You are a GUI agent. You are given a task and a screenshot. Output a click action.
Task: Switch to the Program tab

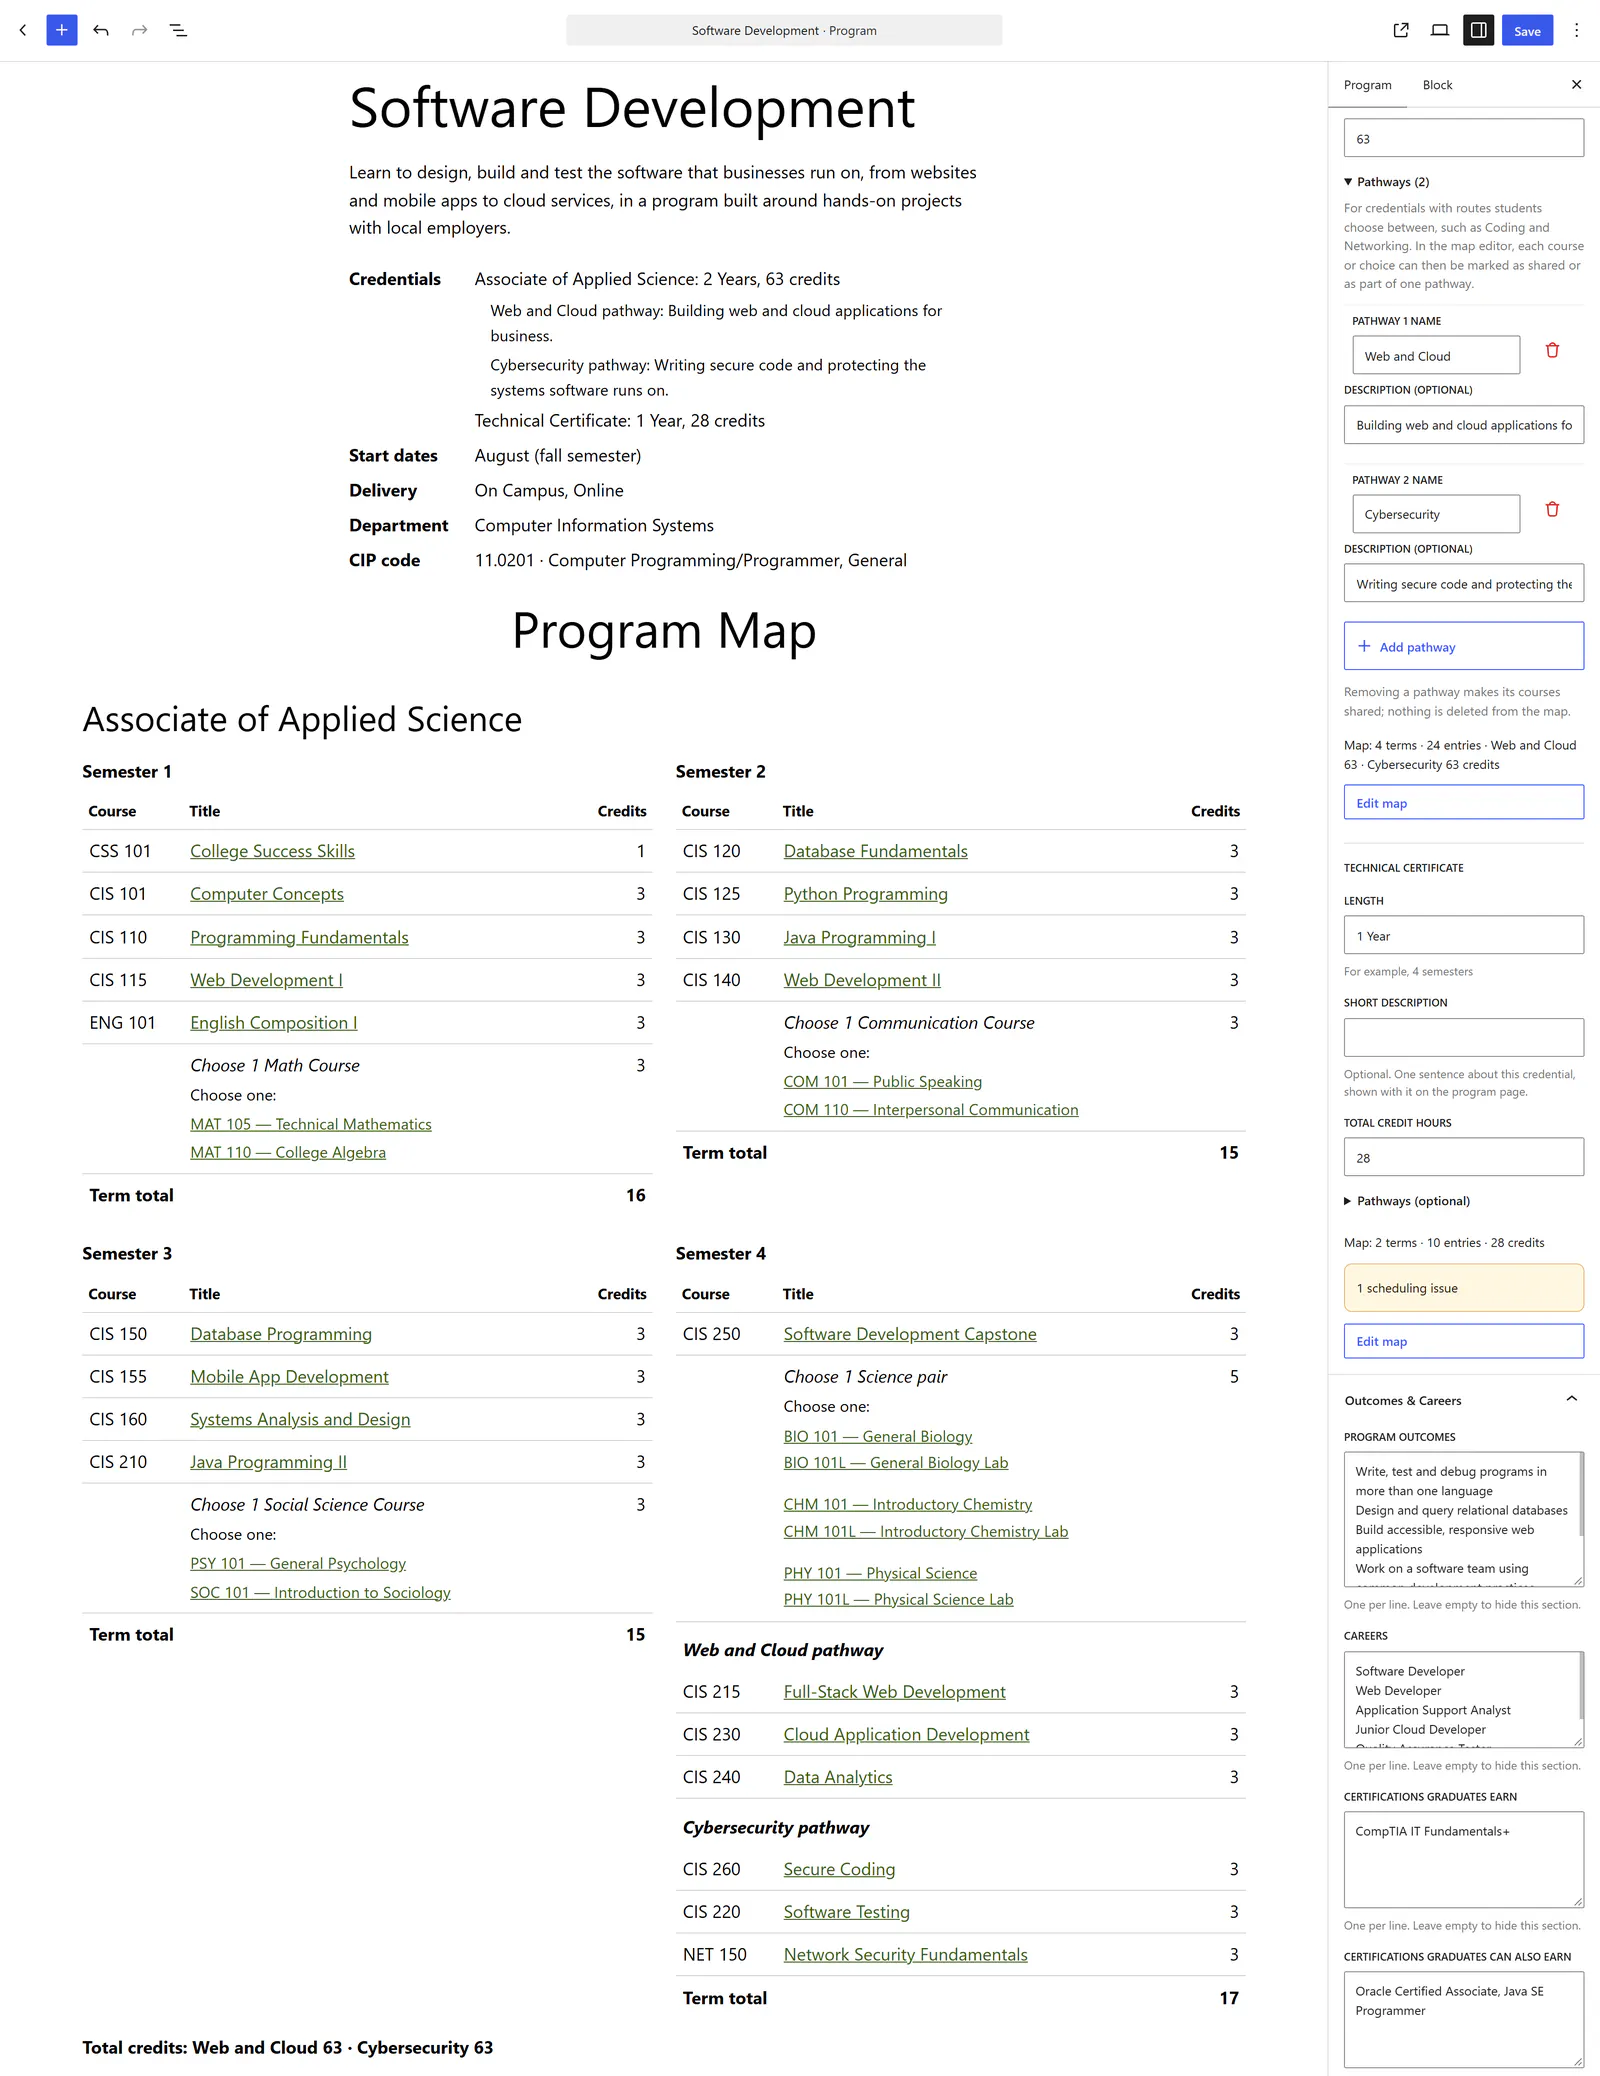[x=1367, y=85]
